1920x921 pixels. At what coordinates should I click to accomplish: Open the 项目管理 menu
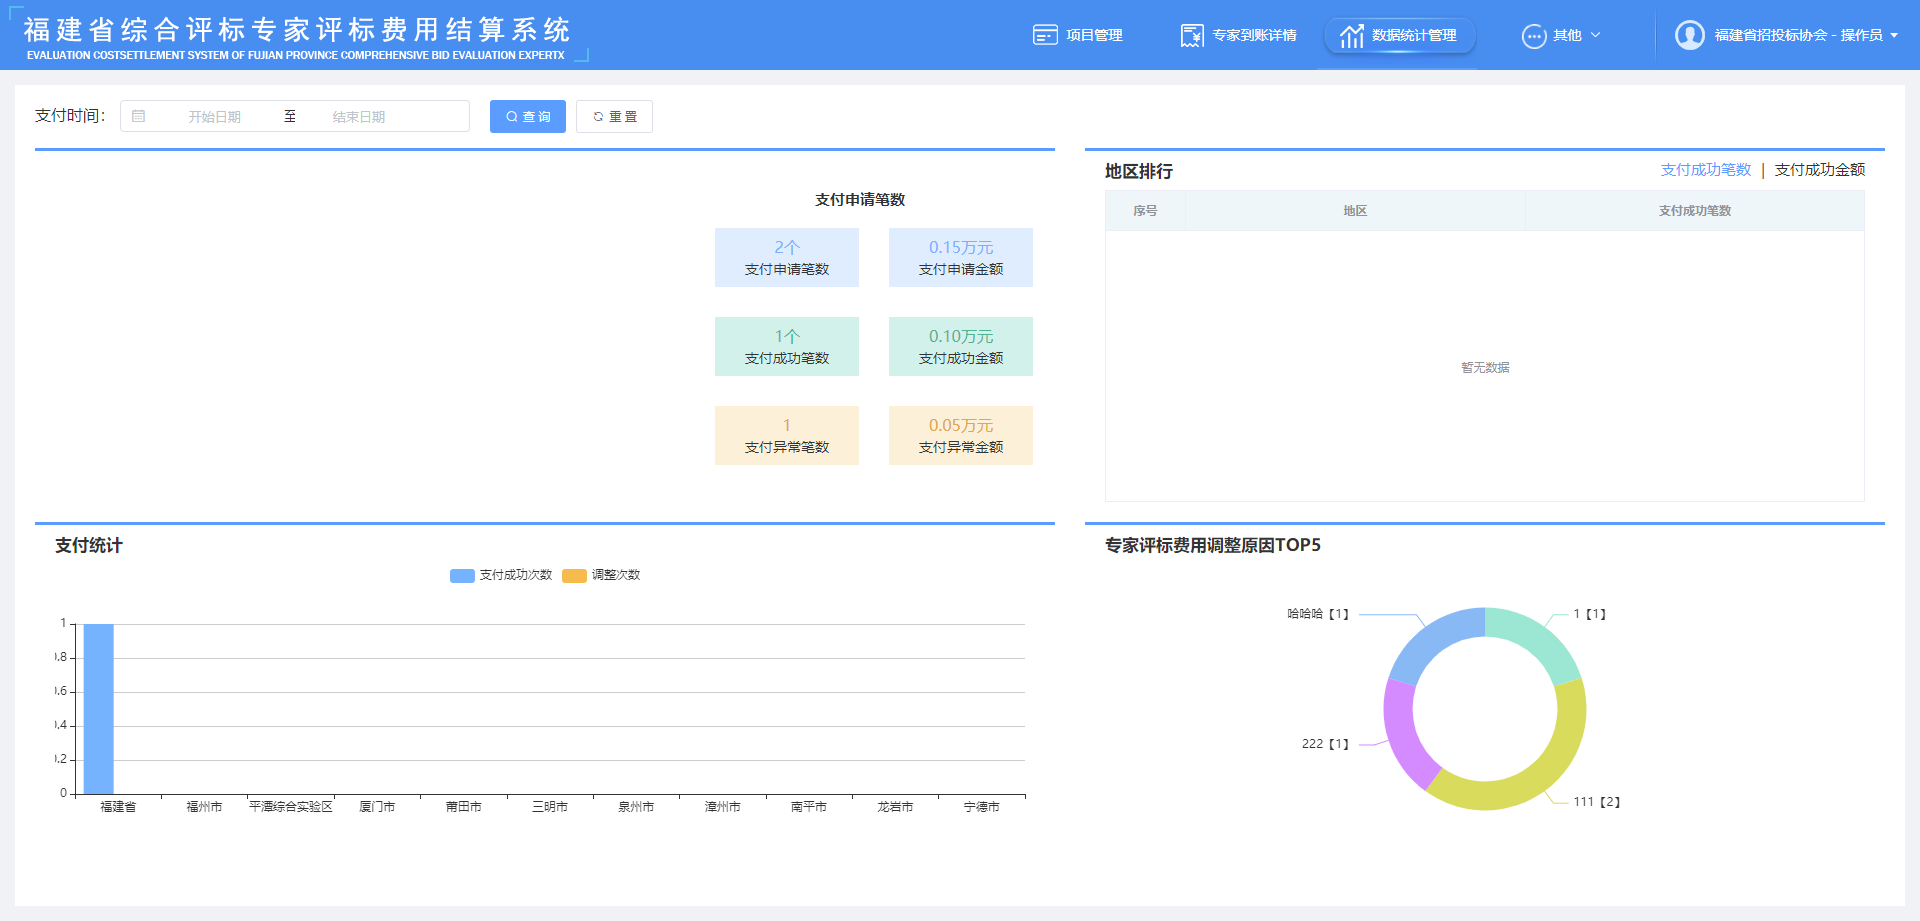[1093, 35]
